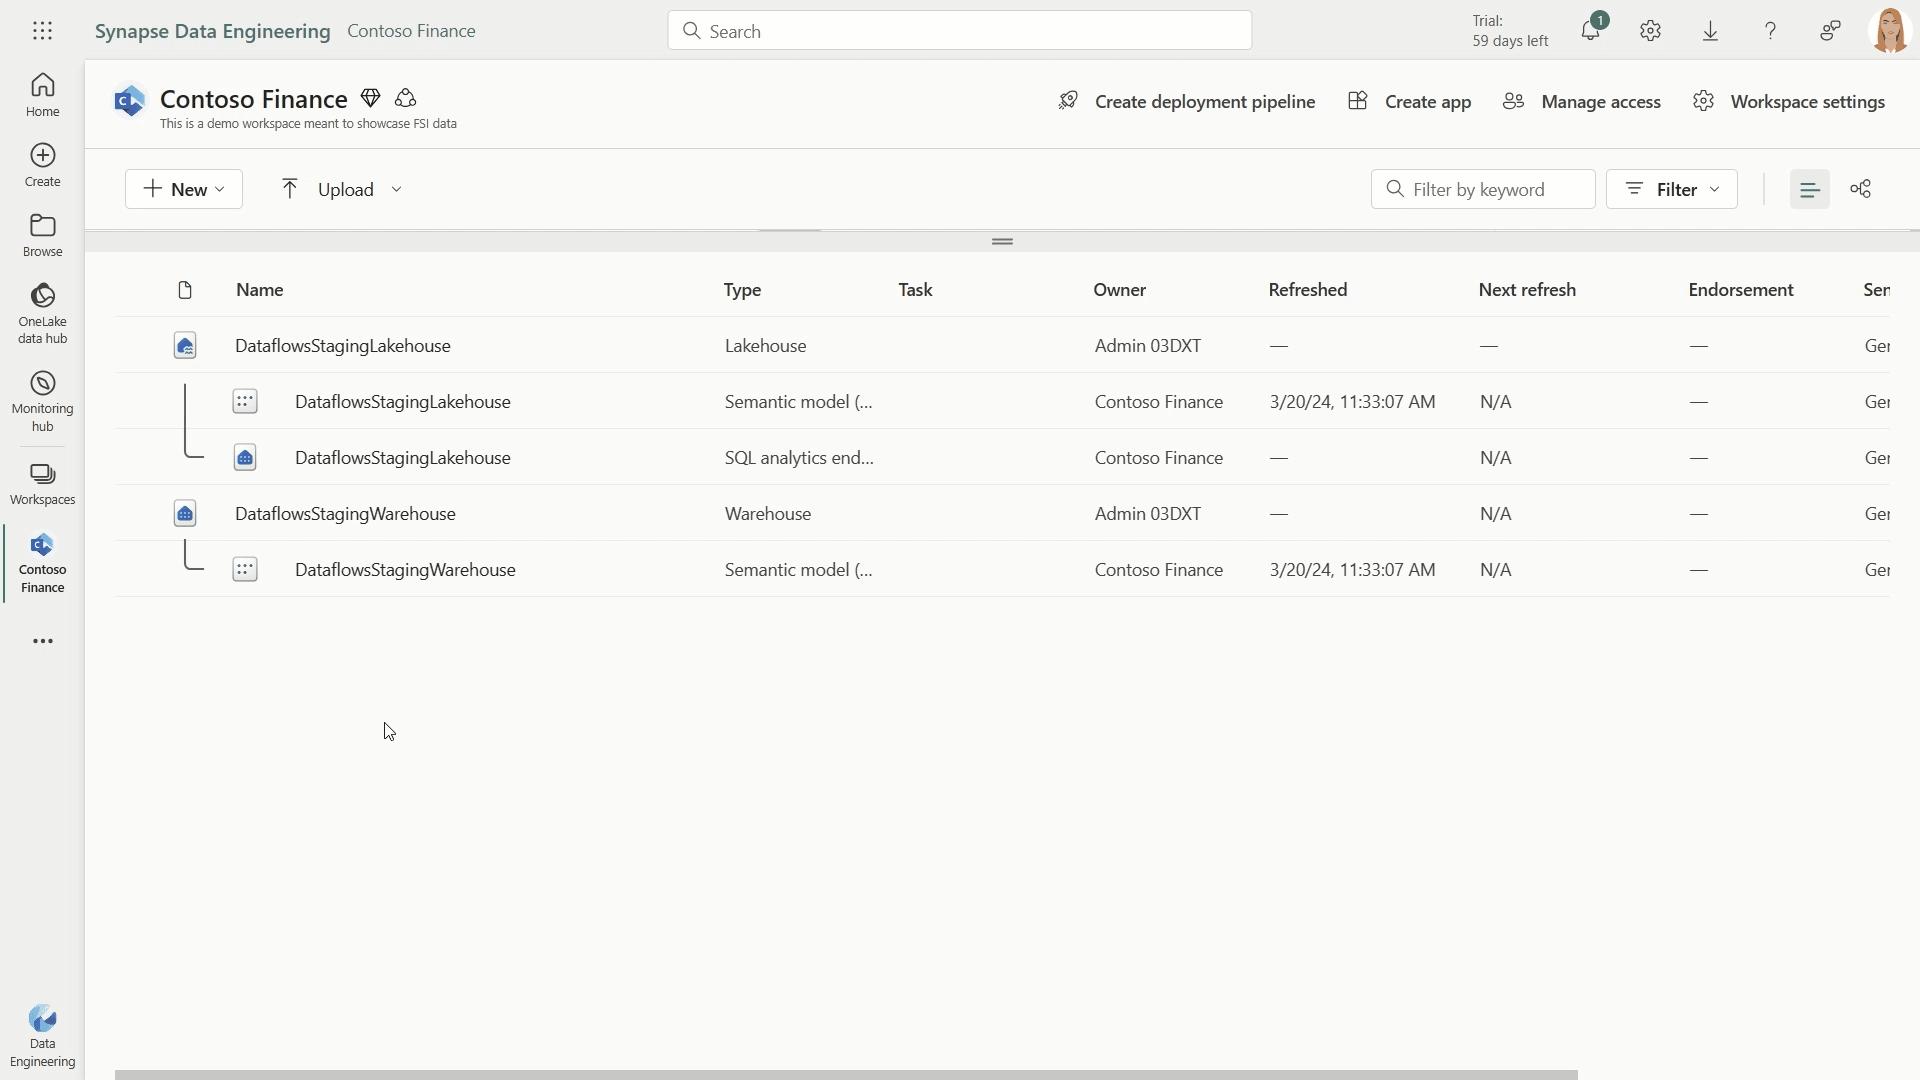This screenshot has width=1920, height=1080.
Task: Open the user profile avatar
Action: click(1889, 31)
